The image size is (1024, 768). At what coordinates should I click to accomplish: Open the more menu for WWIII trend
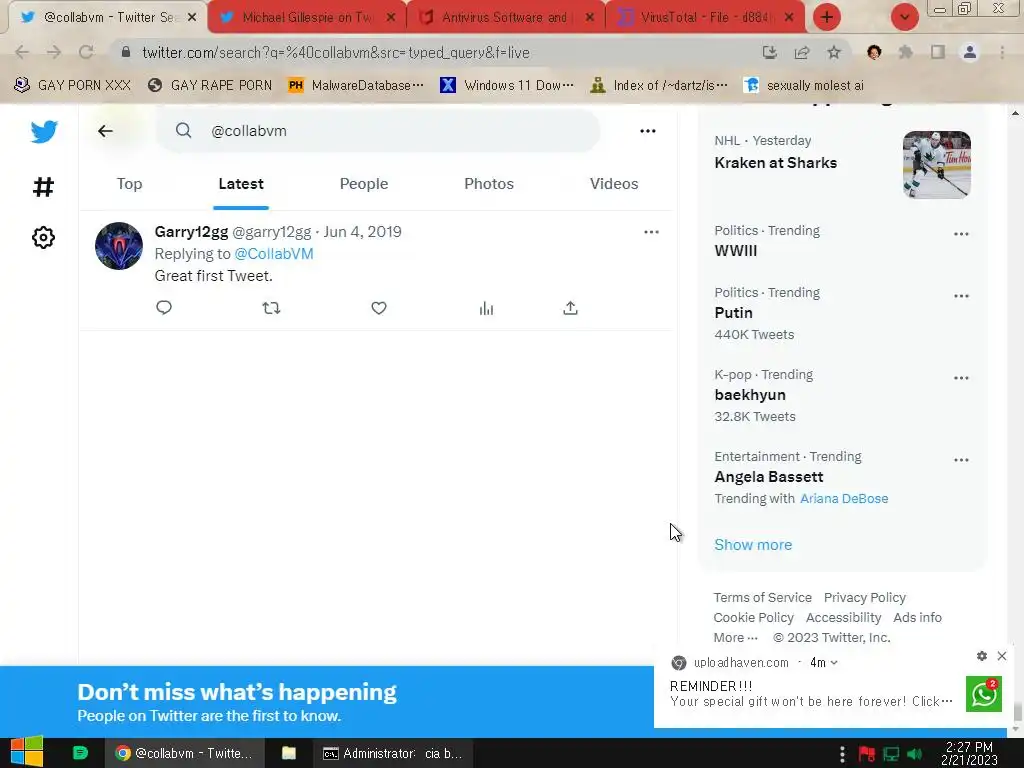point(961,234)
